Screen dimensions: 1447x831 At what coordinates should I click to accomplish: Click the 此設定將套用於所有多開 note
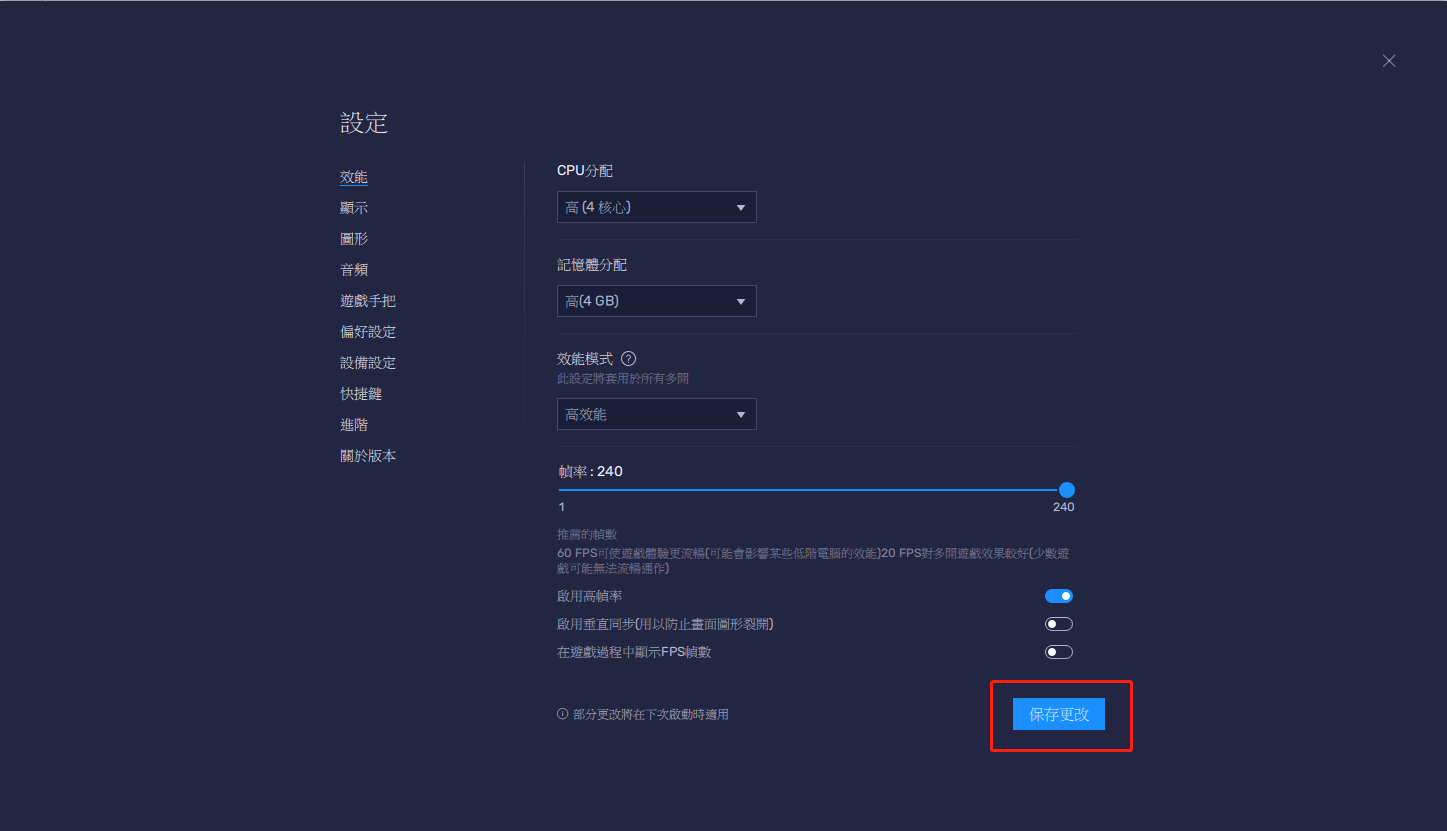623,379
